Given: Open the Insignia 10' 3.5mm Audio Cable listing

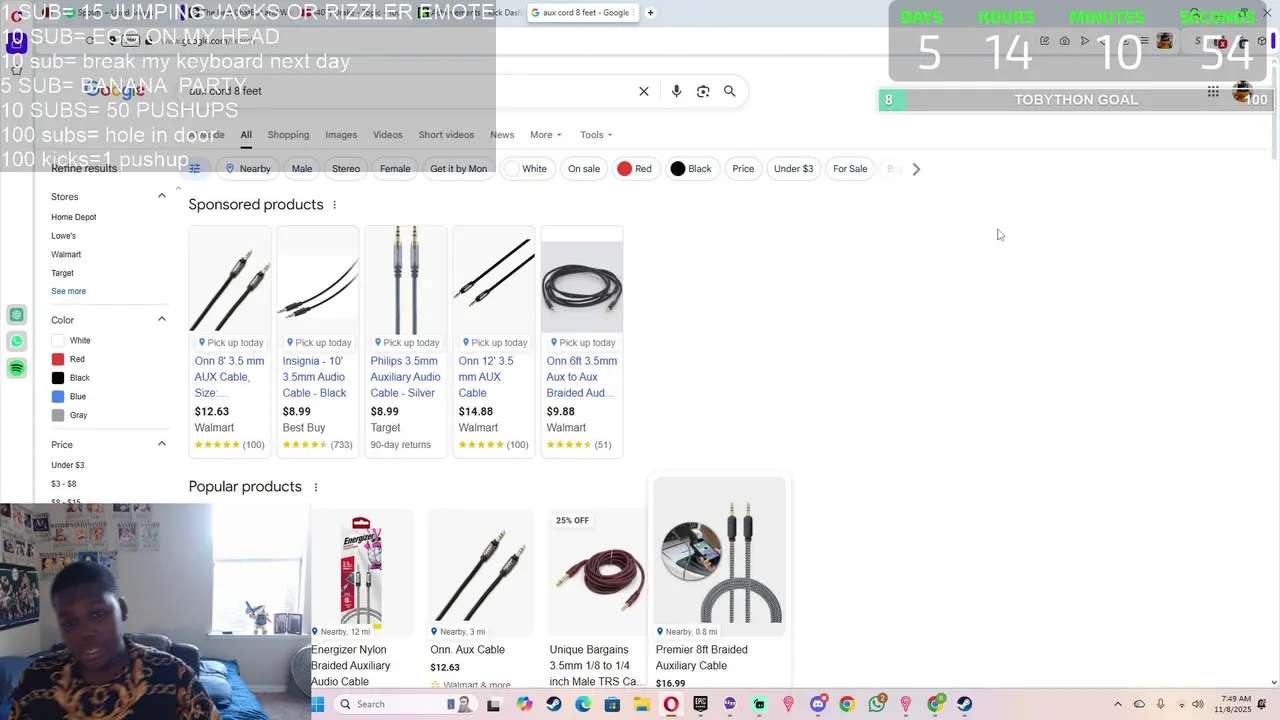Looking at the screenshot, I should (x=315, y=377).
